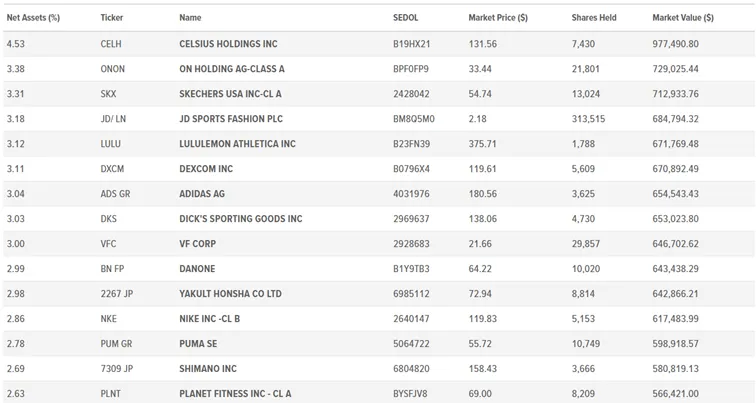Click the PLNT ticker cell
Screen dimensions: 756x403
tap(110, 394)
